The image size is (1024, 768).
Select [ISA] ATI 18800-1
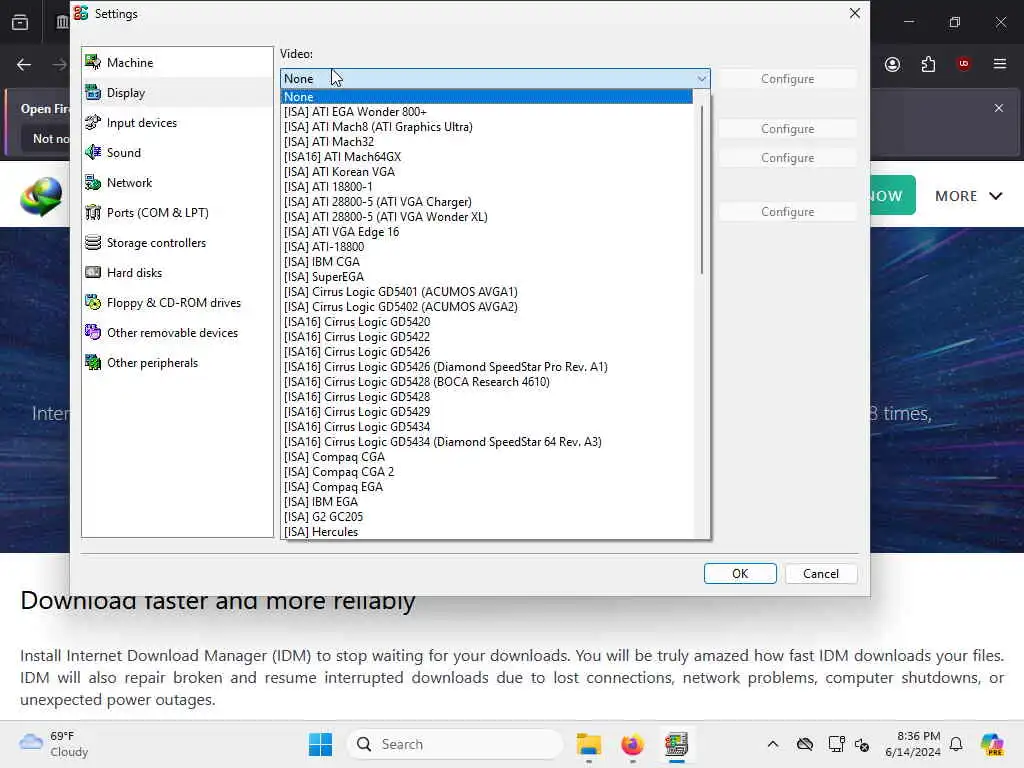point(487,187)
